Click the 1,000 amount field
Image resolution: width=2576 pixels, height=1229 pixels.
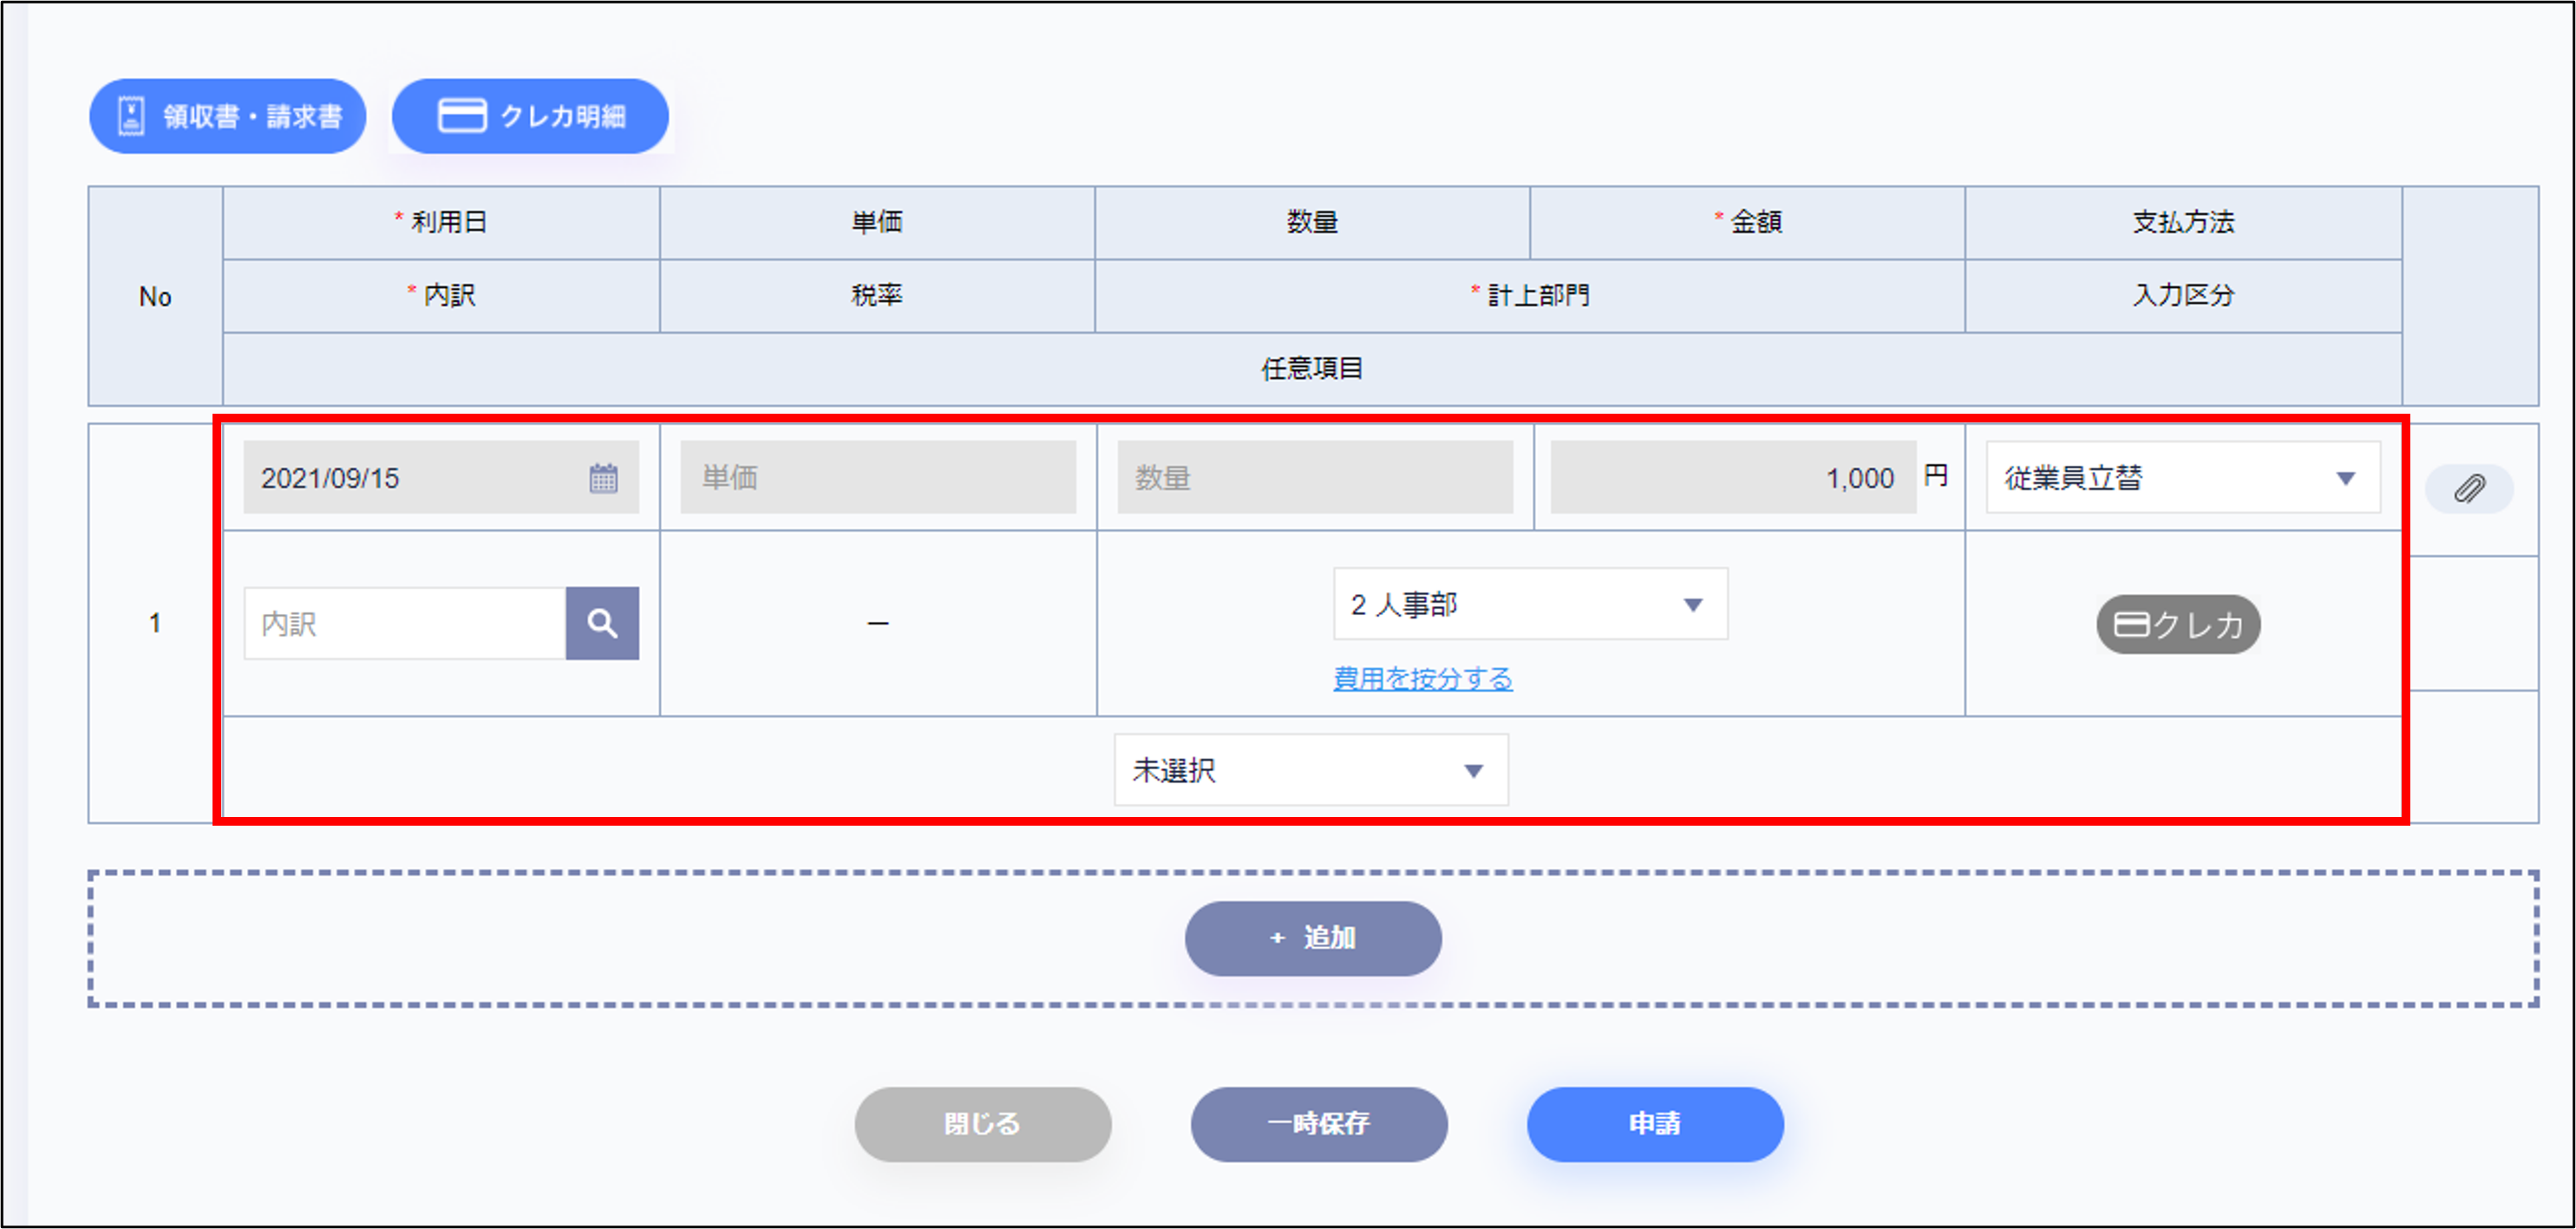point(1732,478)
